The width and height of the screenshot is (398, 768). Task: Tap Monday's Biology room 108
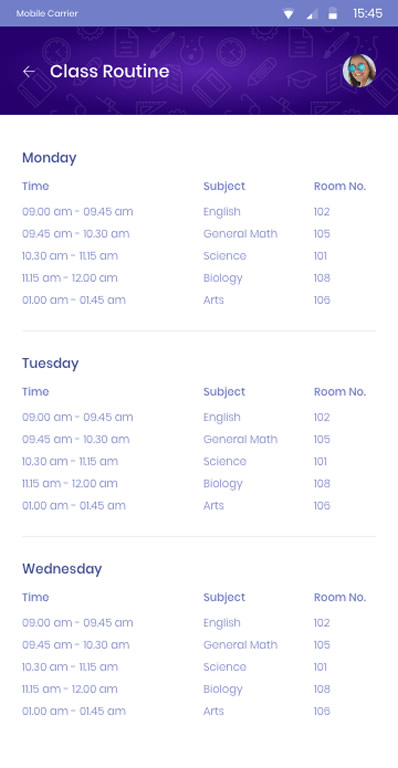322,278
